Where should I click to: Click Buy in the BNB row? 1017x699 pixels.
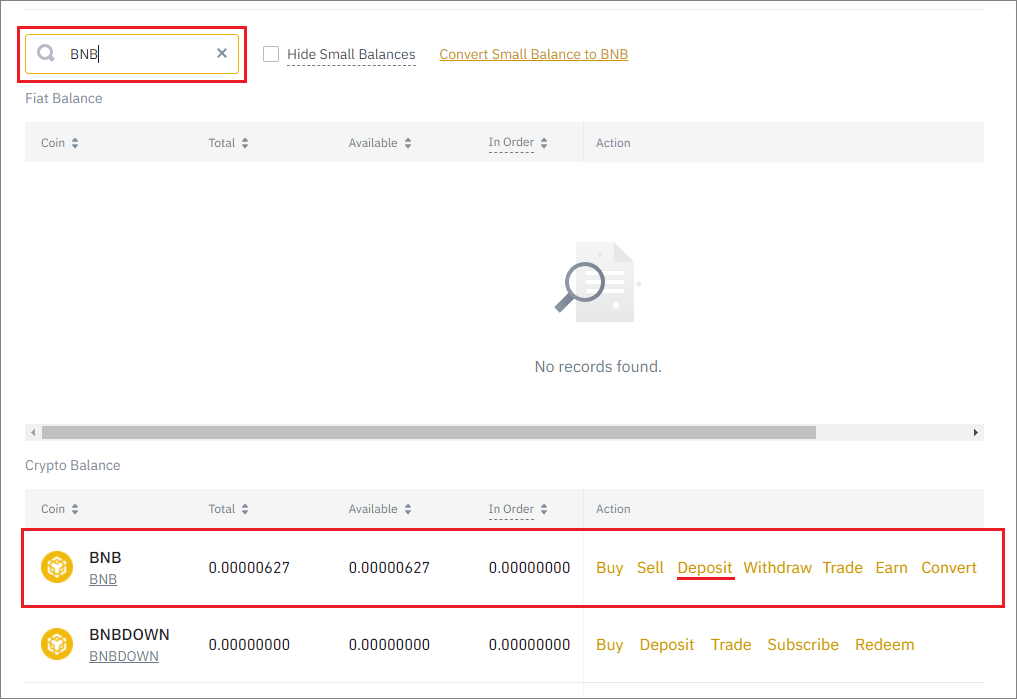[x=610, y=567]
